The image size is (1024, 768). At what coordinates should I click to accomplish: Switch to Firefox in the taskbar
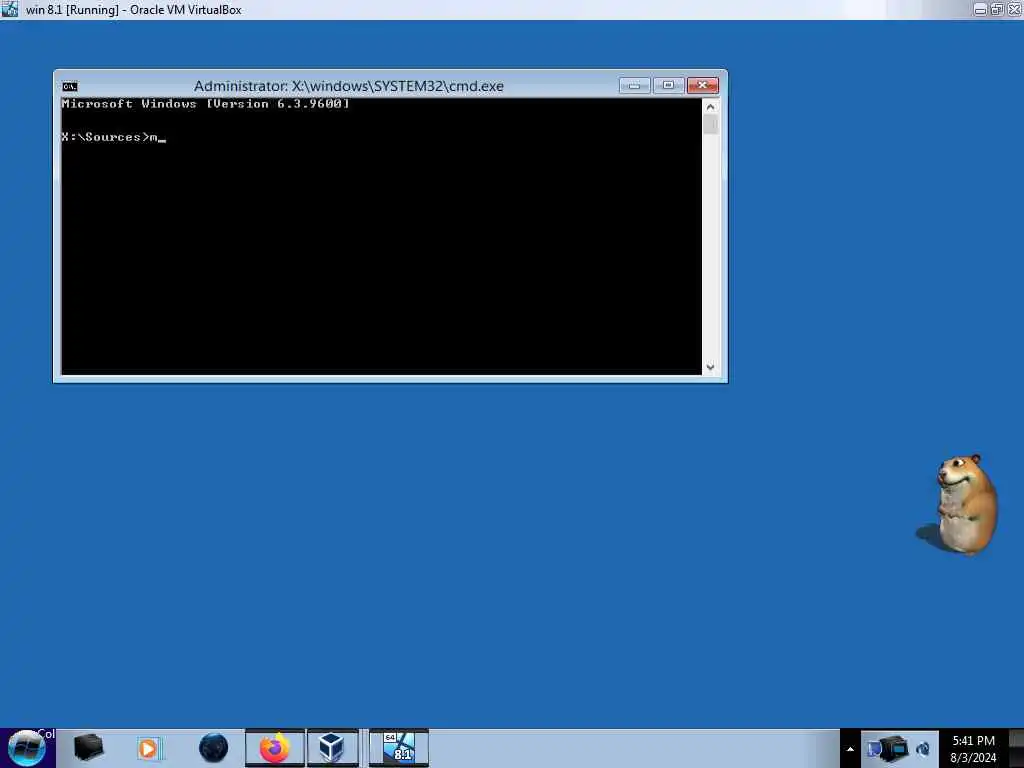(275, 748)
